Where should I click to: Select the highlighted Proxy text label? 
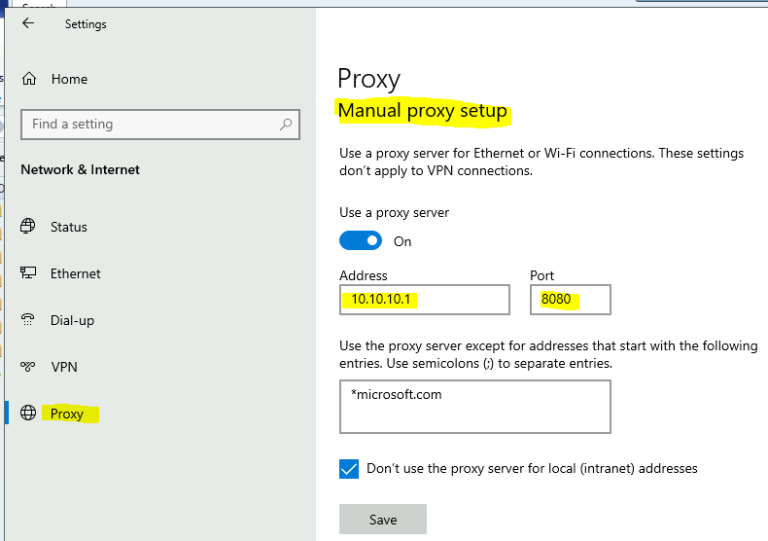67,413
